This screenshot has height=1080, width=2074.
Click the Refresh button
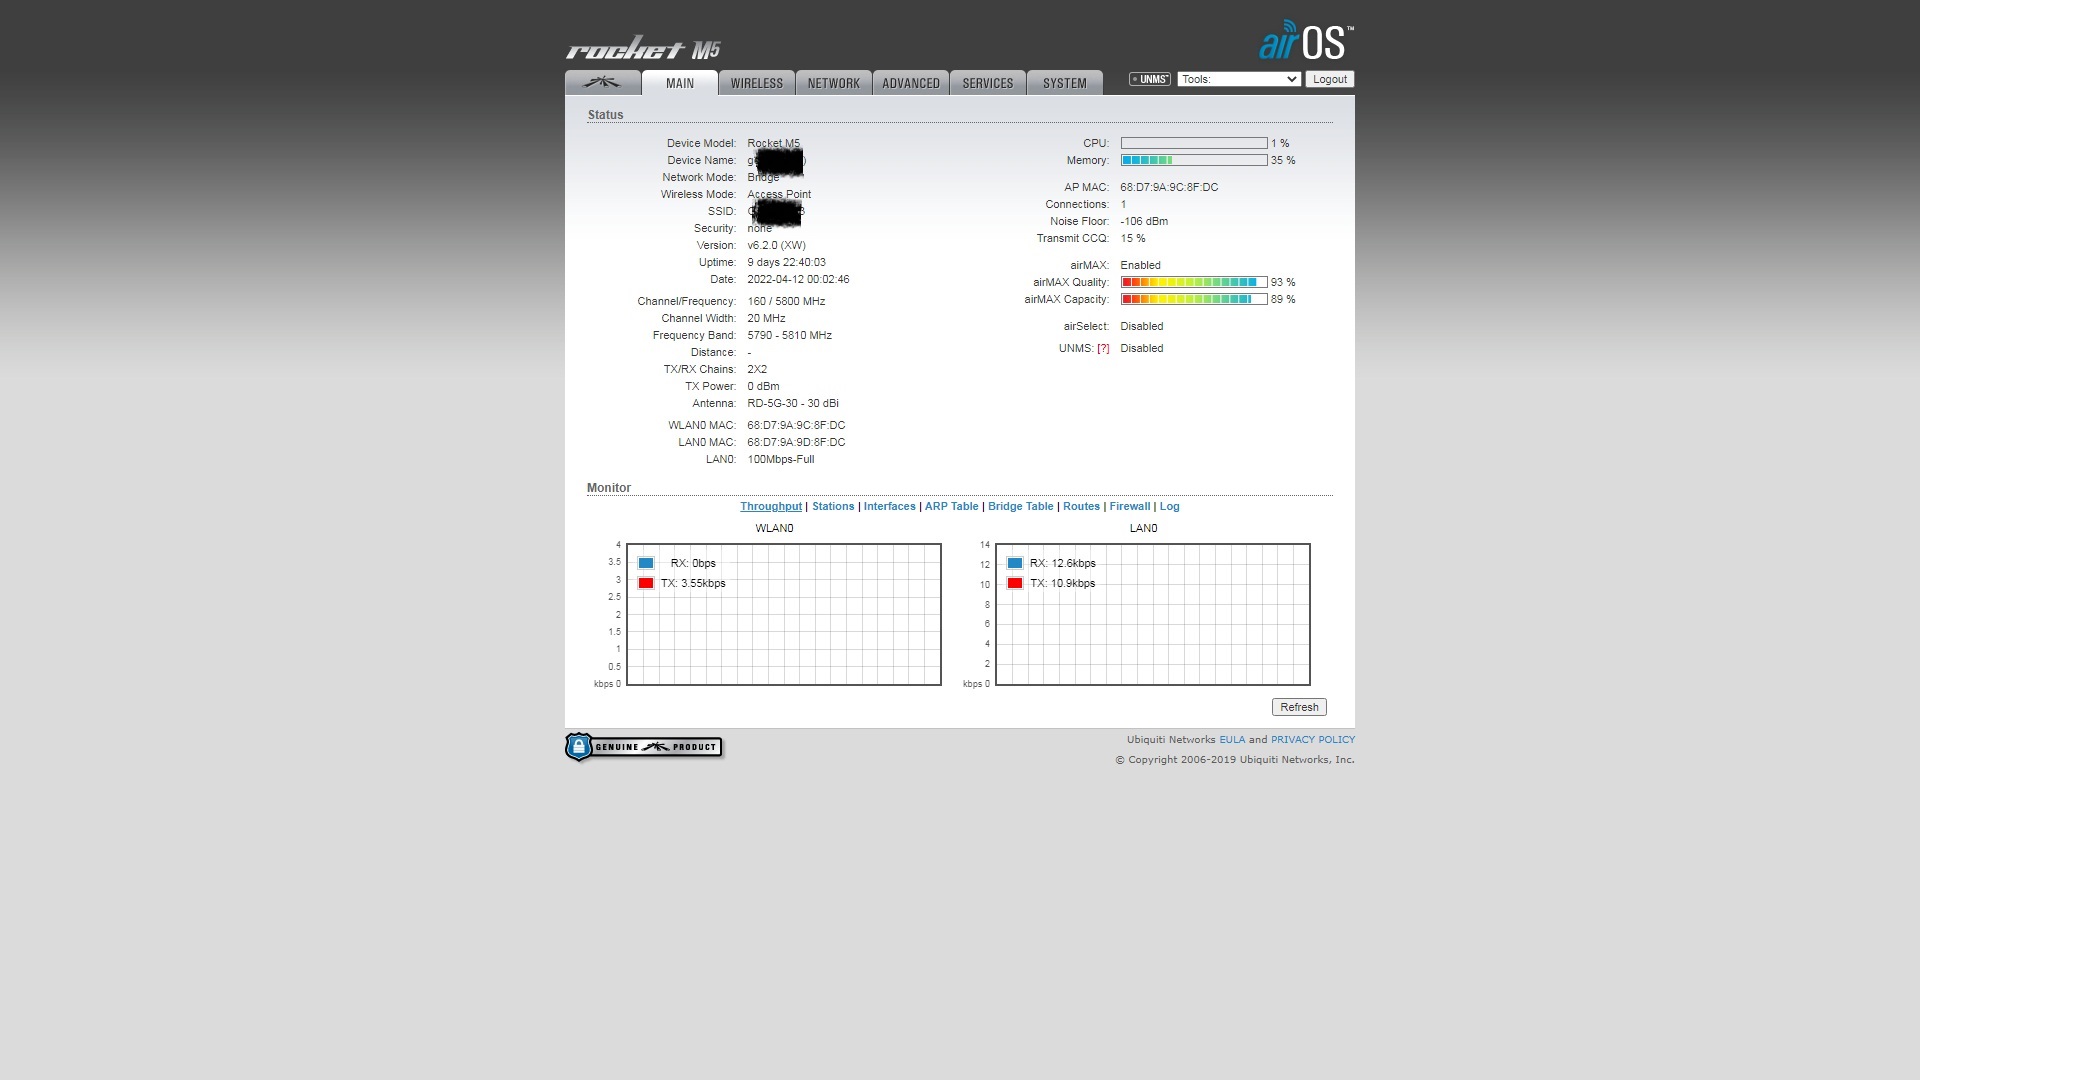pyautogui.click(x=1299, y=707)
